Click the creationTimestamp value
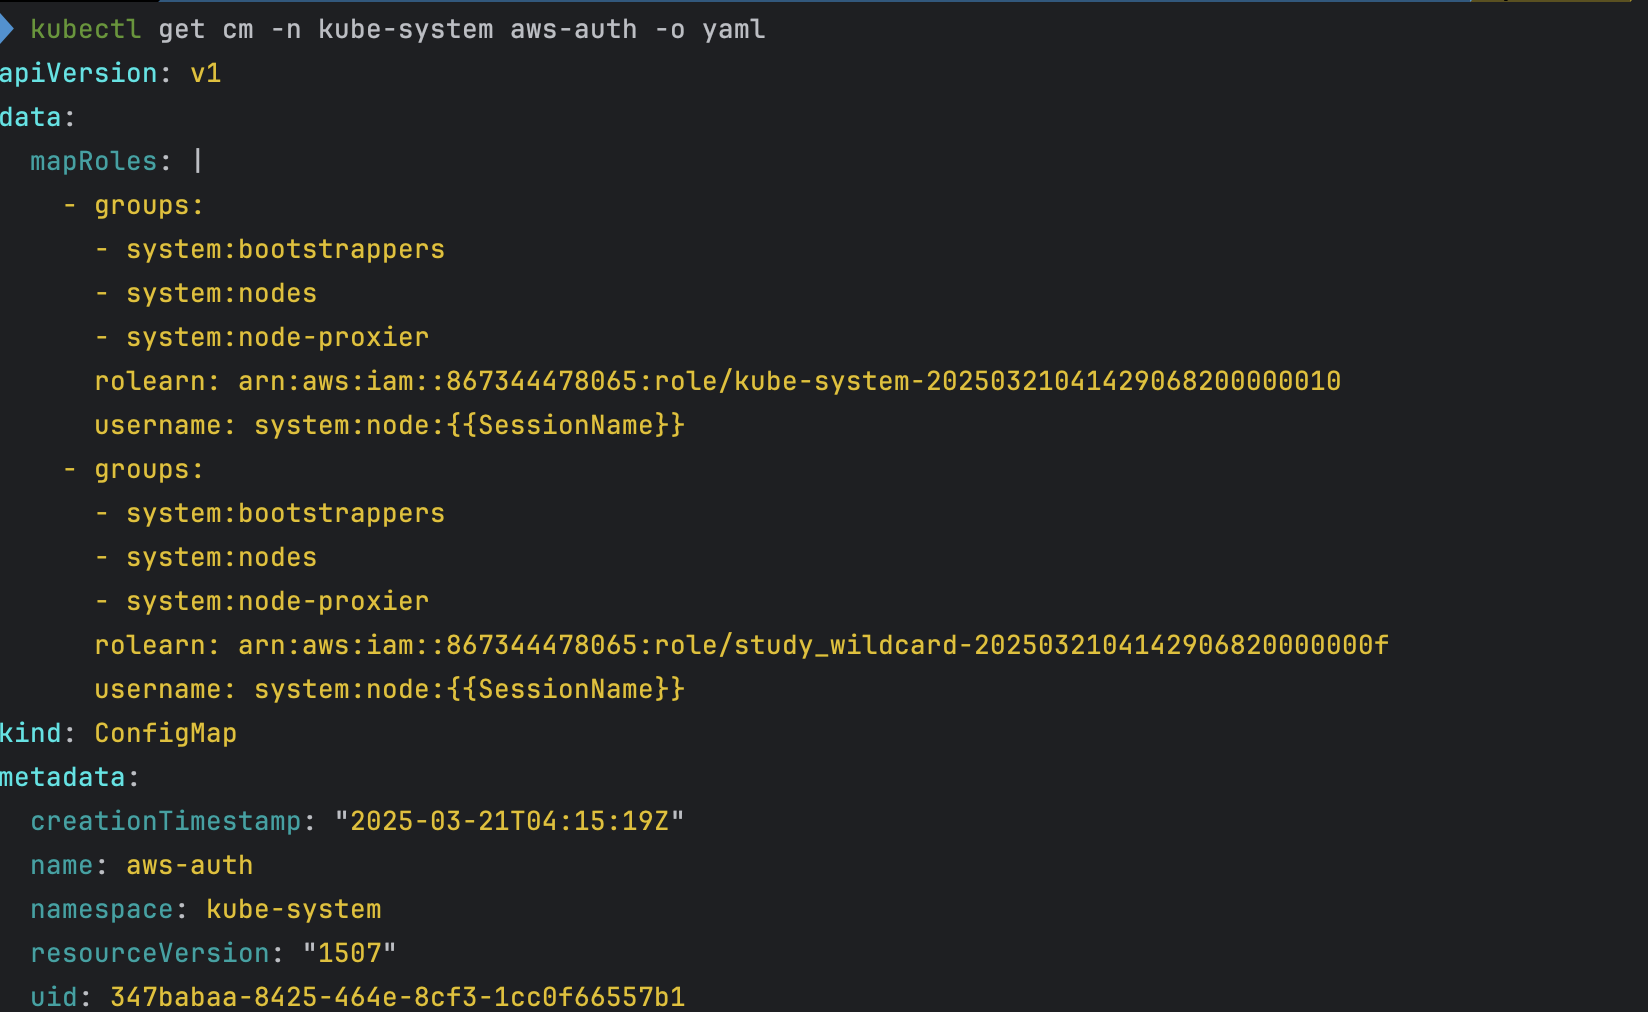This screenshot has height=1012, width=1648. 509,821
